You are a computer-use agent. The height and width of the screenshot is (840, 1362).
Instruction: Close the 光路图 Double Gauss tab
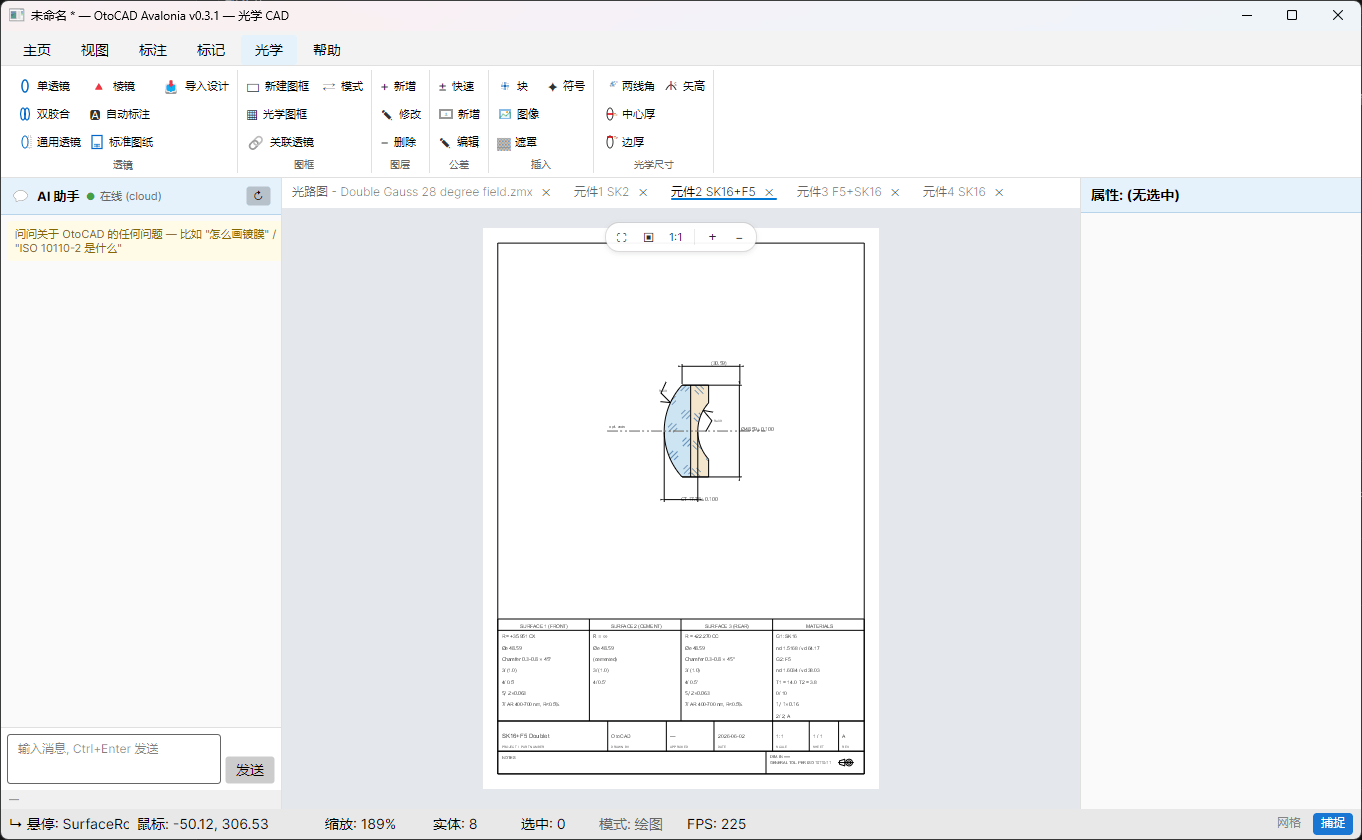coord(546,192)
